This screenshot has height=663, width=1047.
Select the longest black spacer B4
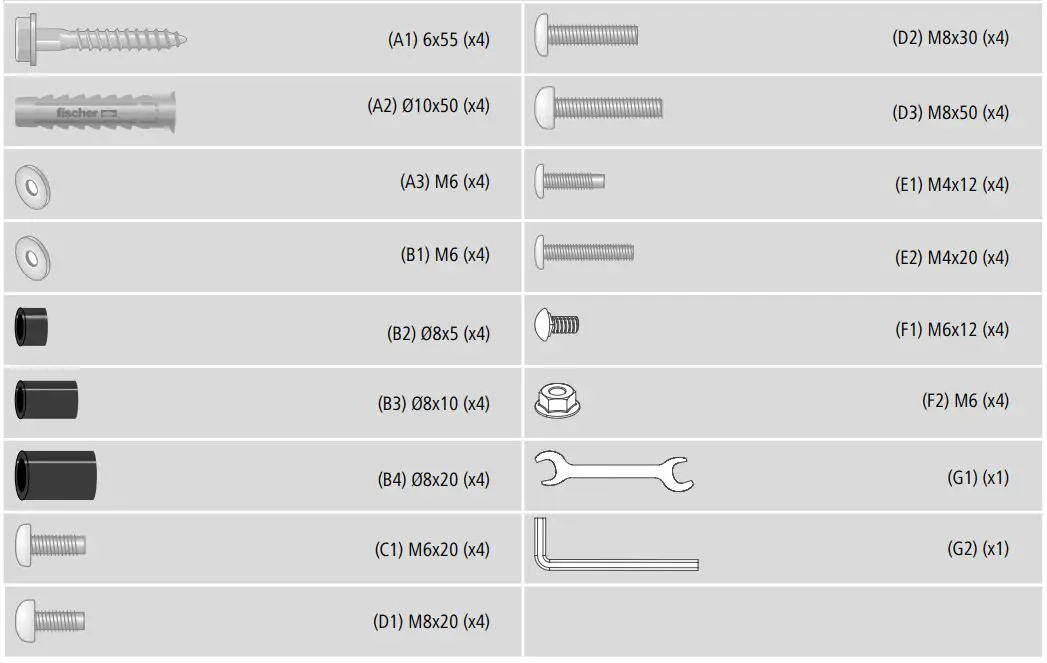click(56, 474)
